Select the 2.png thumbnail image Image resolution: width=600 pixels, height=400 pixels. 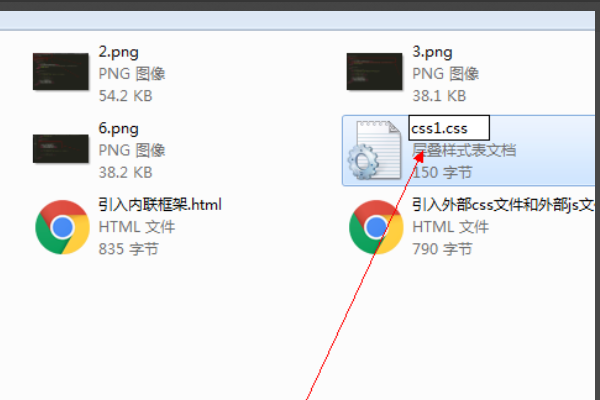pyautogui.click(x=60, y=72)
